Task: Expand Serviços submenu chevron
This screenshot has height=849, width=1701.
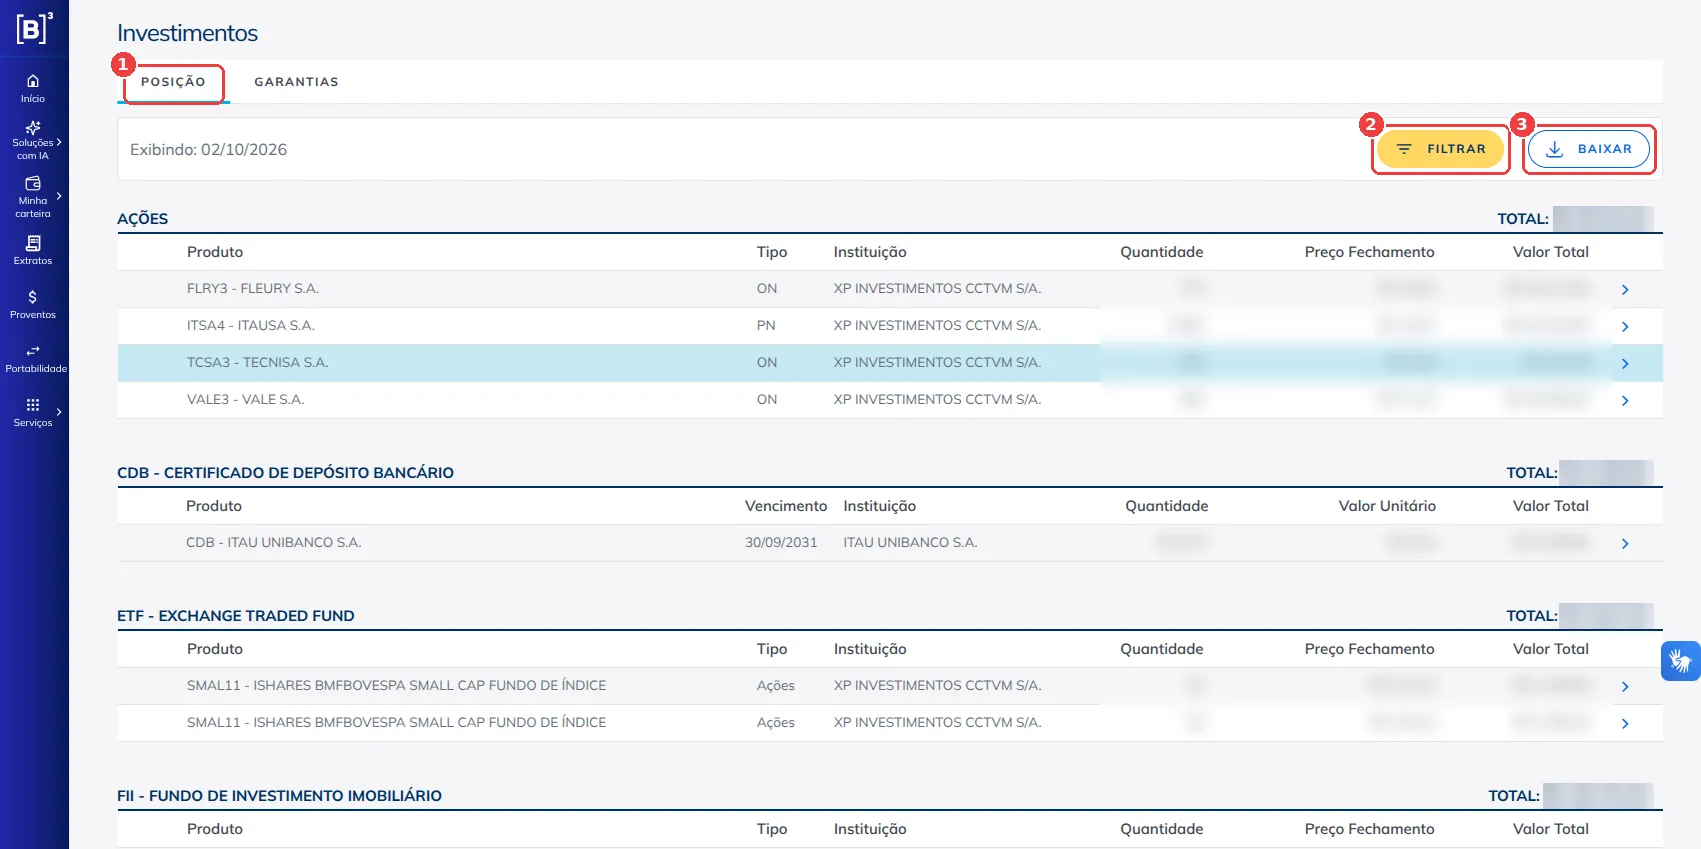Action: pos(59,411)
